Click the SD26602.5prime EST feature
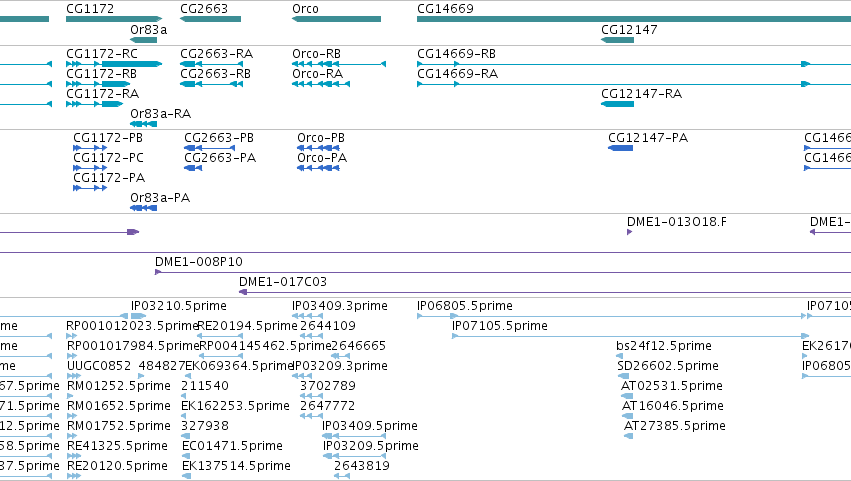851x481 pixels. (624, 376)
